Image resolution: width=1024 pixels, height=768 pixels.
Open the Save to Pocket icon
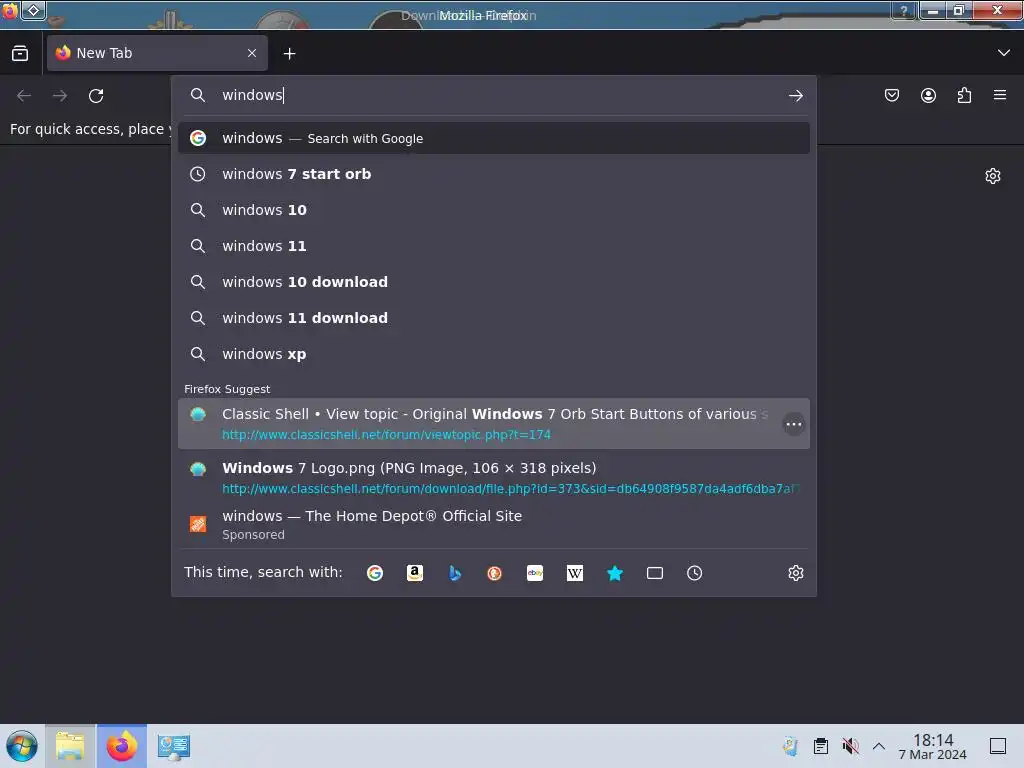891,95
